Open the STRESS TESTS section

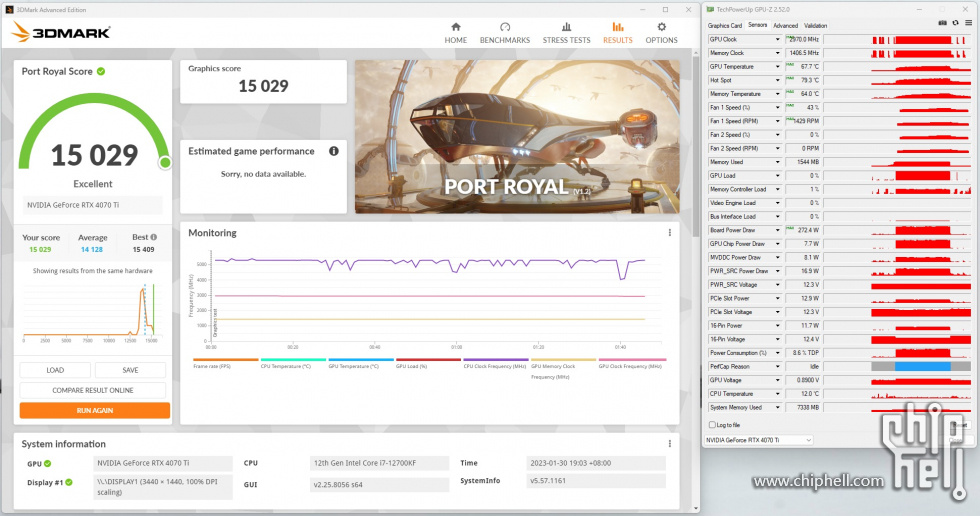coord(566,33)
